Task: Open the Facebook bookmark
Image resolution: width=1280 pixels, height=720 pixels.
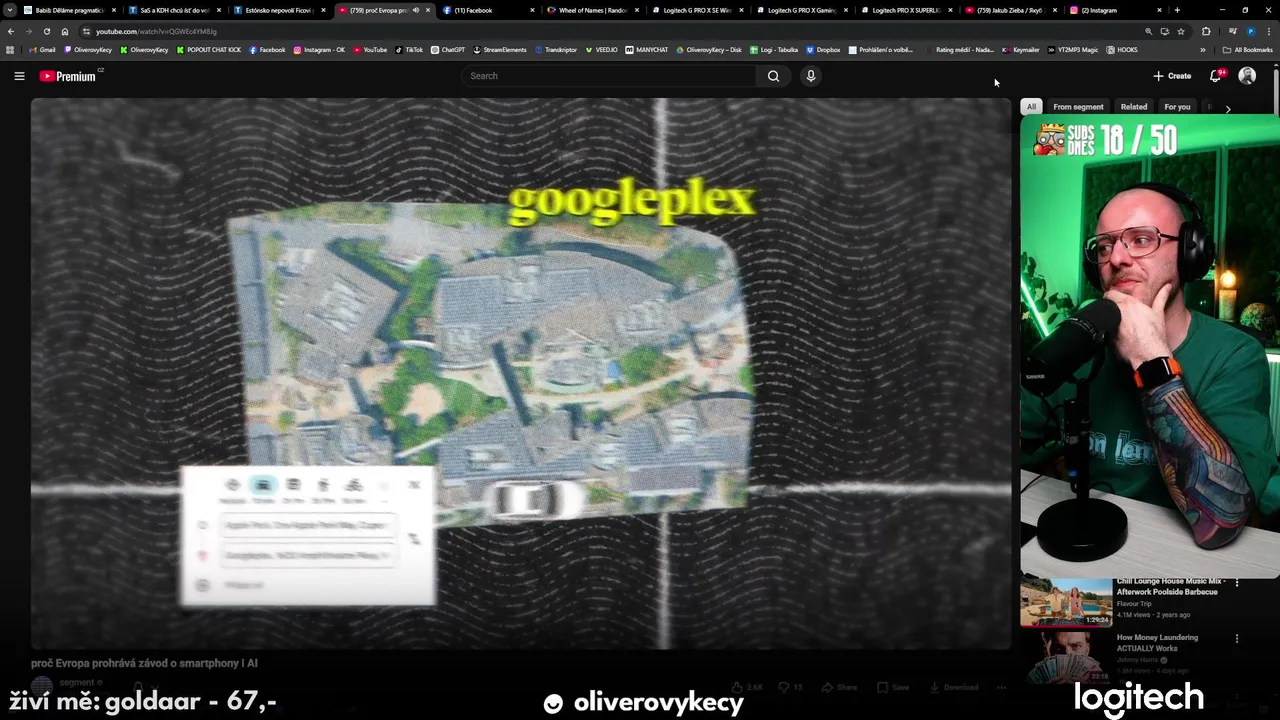Action: tap(267, 50)
